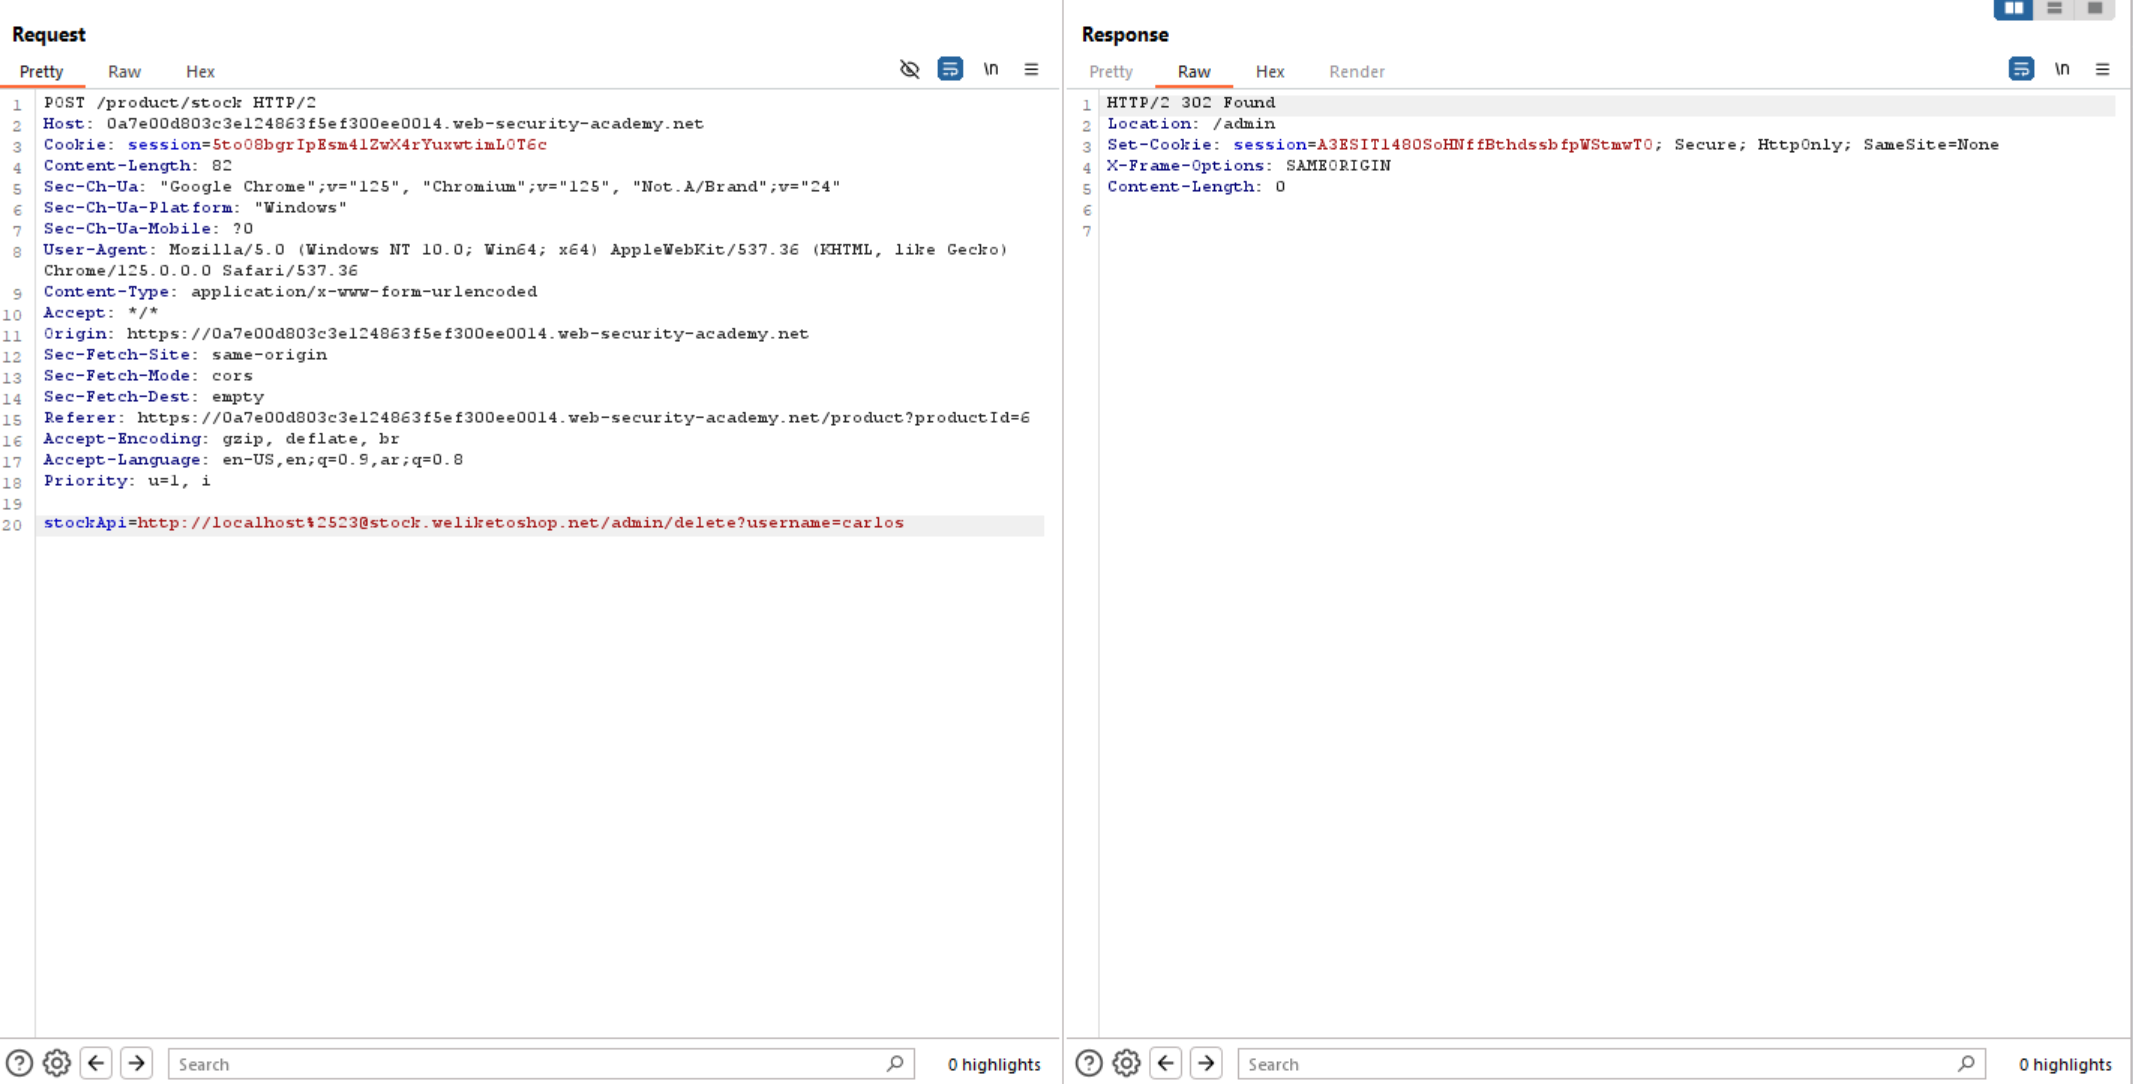The image size is (2133, 1084).
Task: Go to next Response search match
Action: point(1207,1063)
